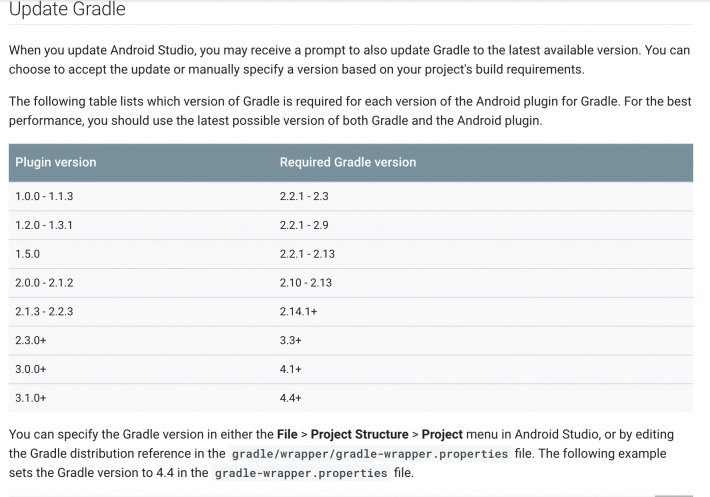Image resolution: width=710 pixels, height=497 pixels.
Task: Click the 2.14.1+ Gradle version cell
Action: point(298,312)
